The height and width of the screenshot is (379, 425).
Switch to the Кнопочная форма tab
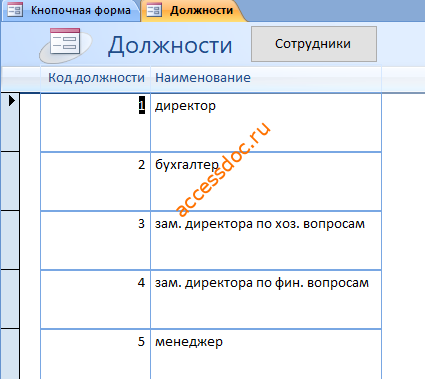70,11
